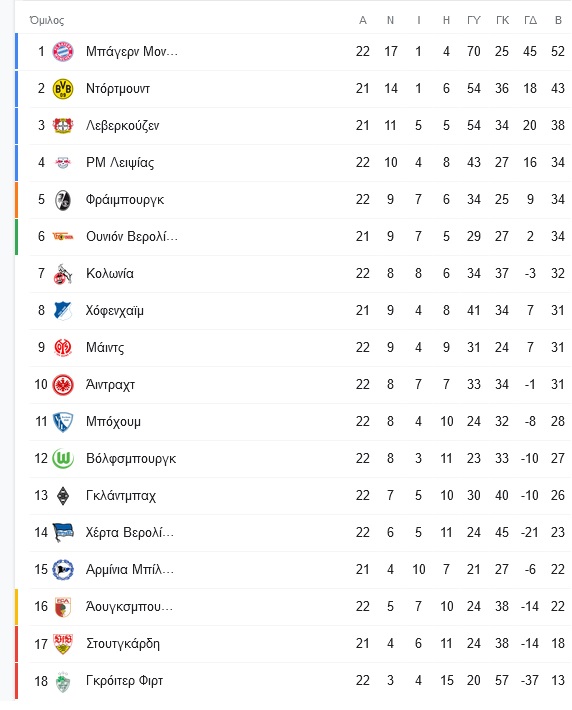
Task: Click the ΓΔ goal difference header
Action: pyautogui.click(x=530, y=20)
